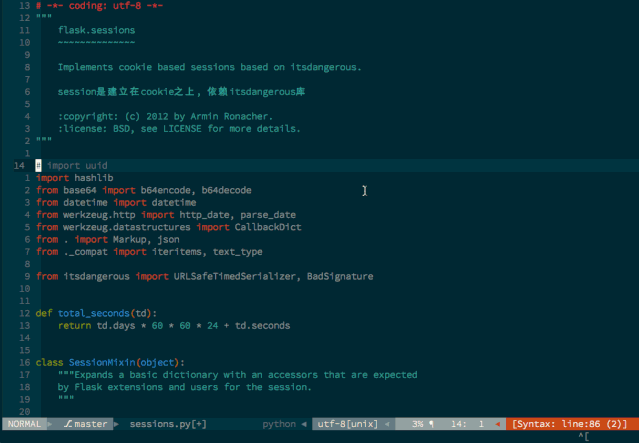Viewport: 639px width, 443px height.
Task: Click the 'Expands a basic dictionary' docstring line
Action: 238,375
